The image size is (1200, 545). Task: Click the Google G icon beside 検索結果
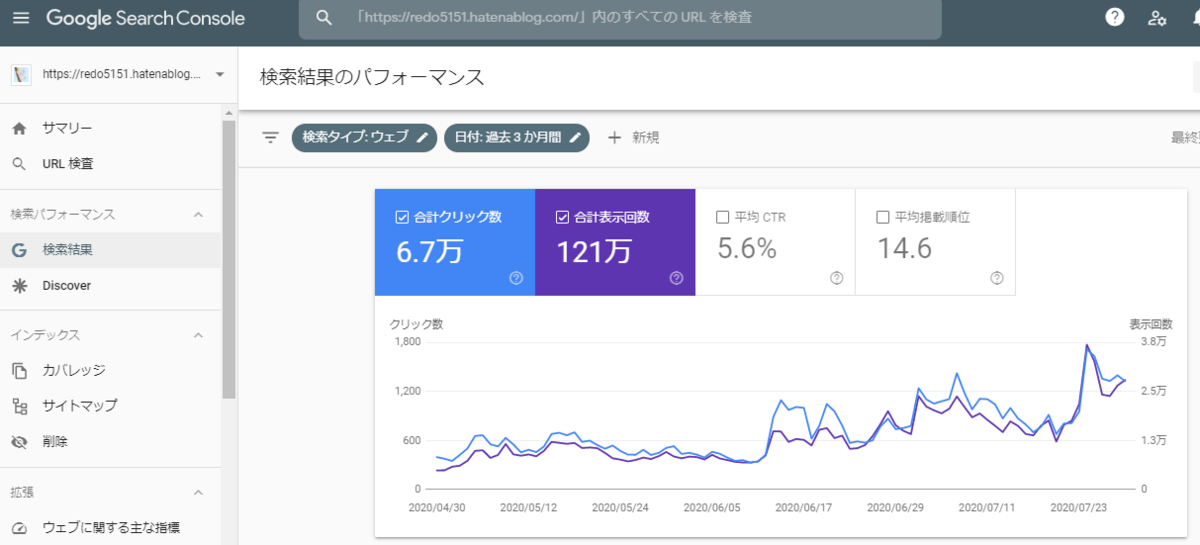(x=19, y=250)
